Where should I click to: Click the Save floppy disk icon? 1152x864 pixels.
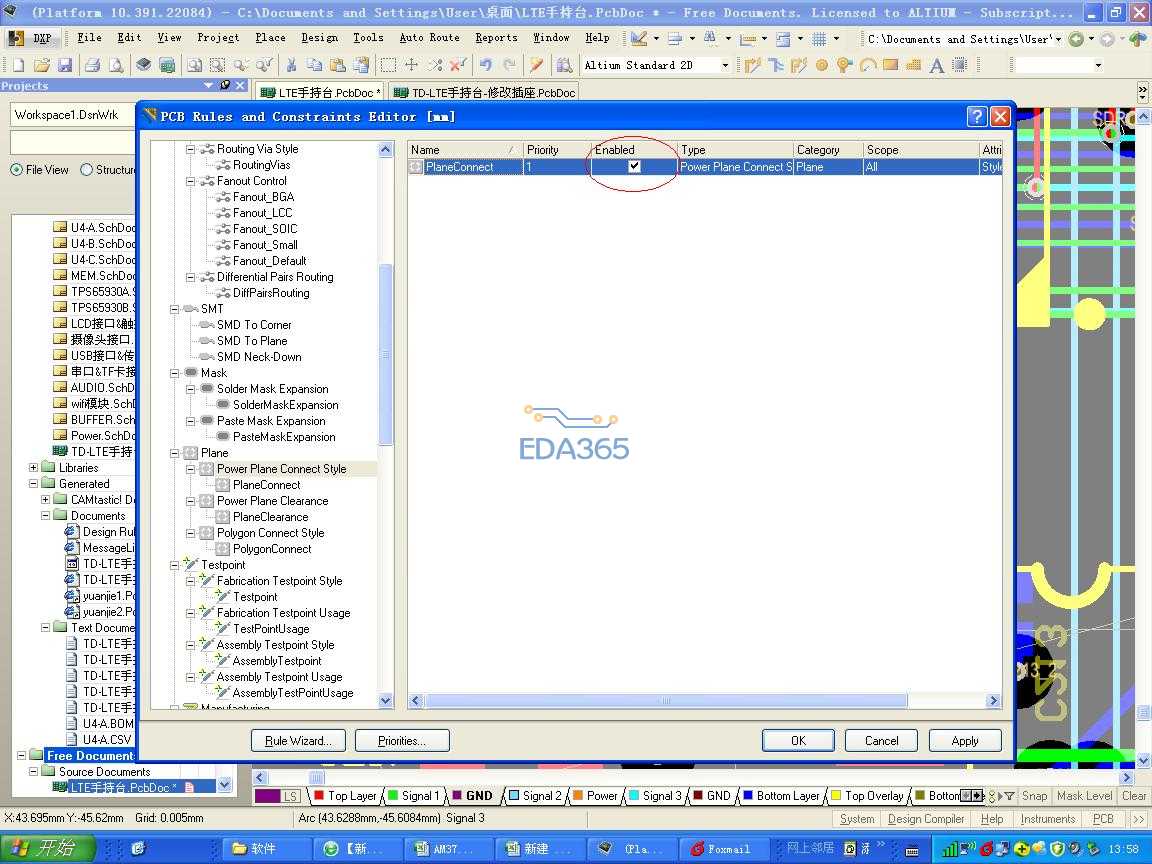click(x=65, y=65)
